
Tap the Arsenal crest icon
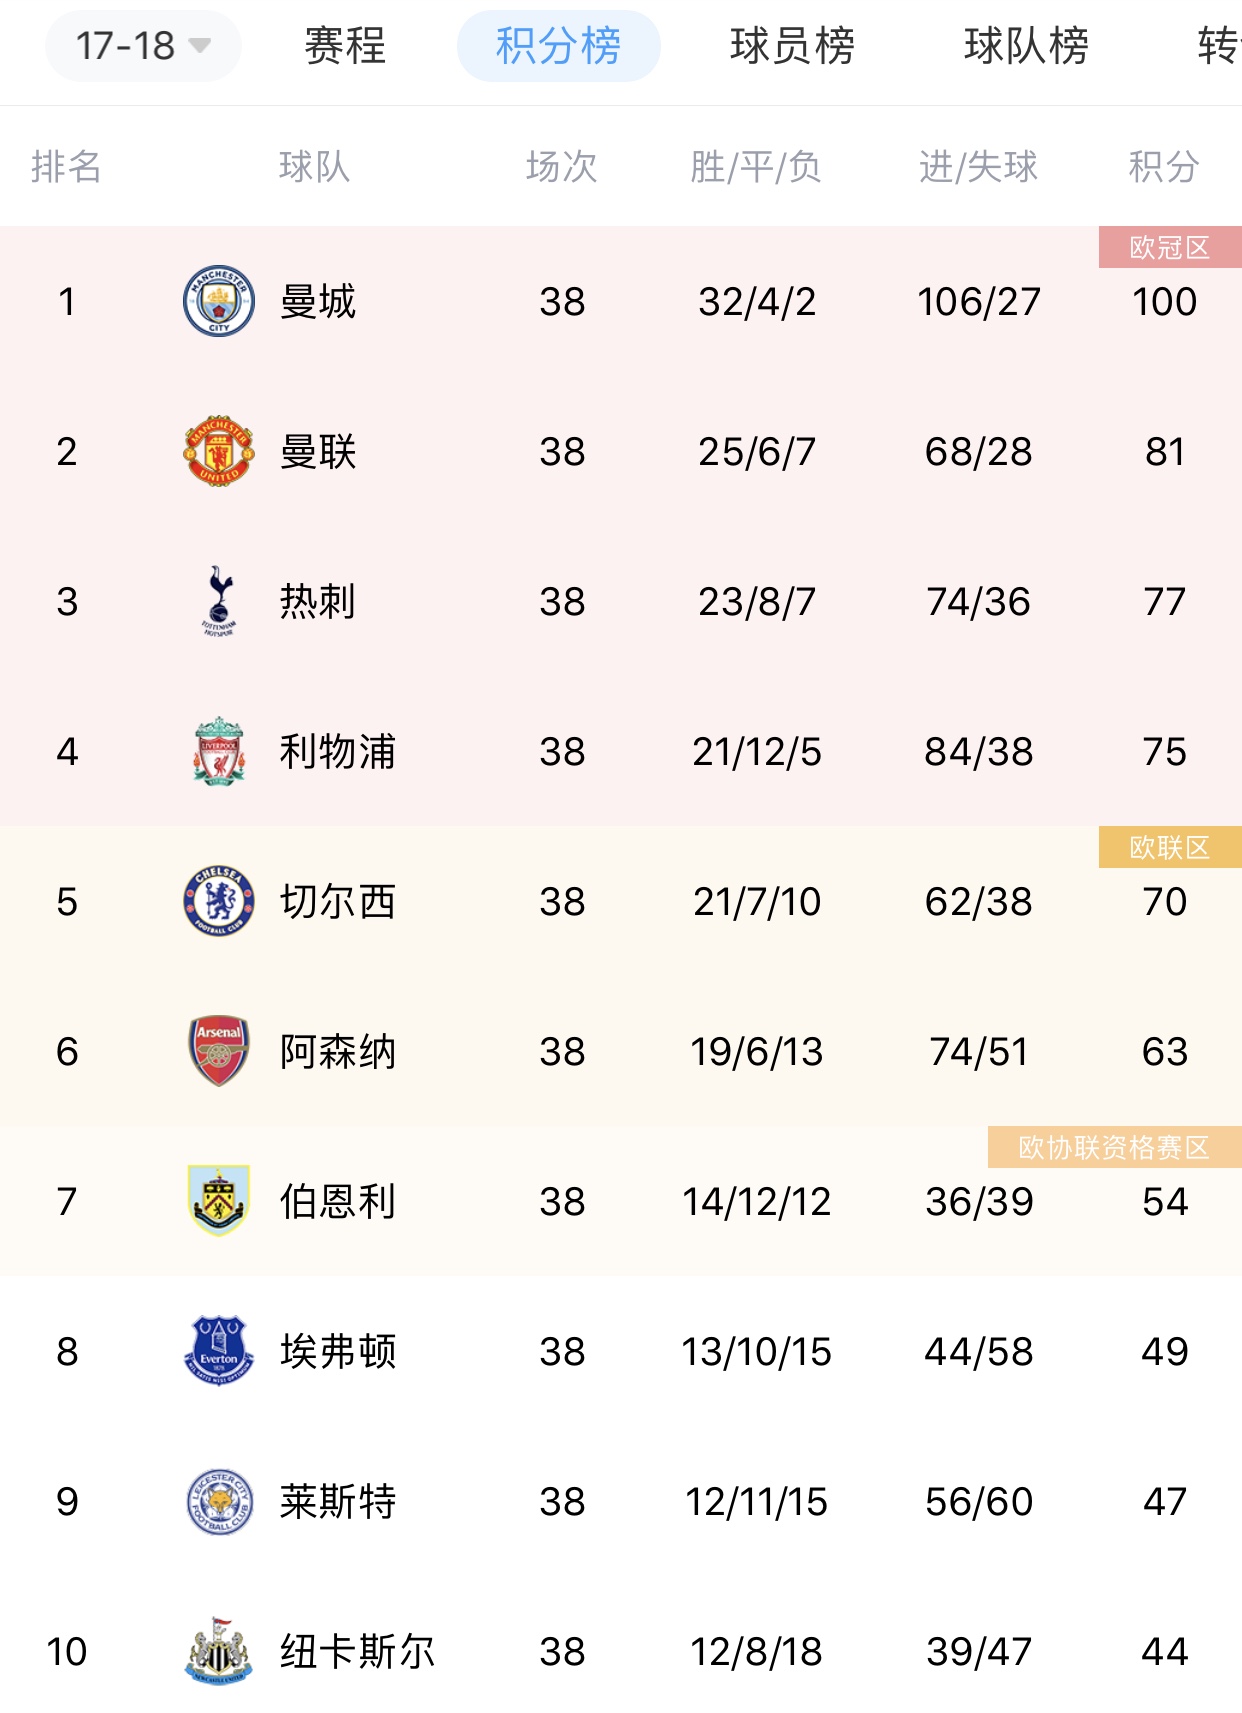tap(219, 1051)
